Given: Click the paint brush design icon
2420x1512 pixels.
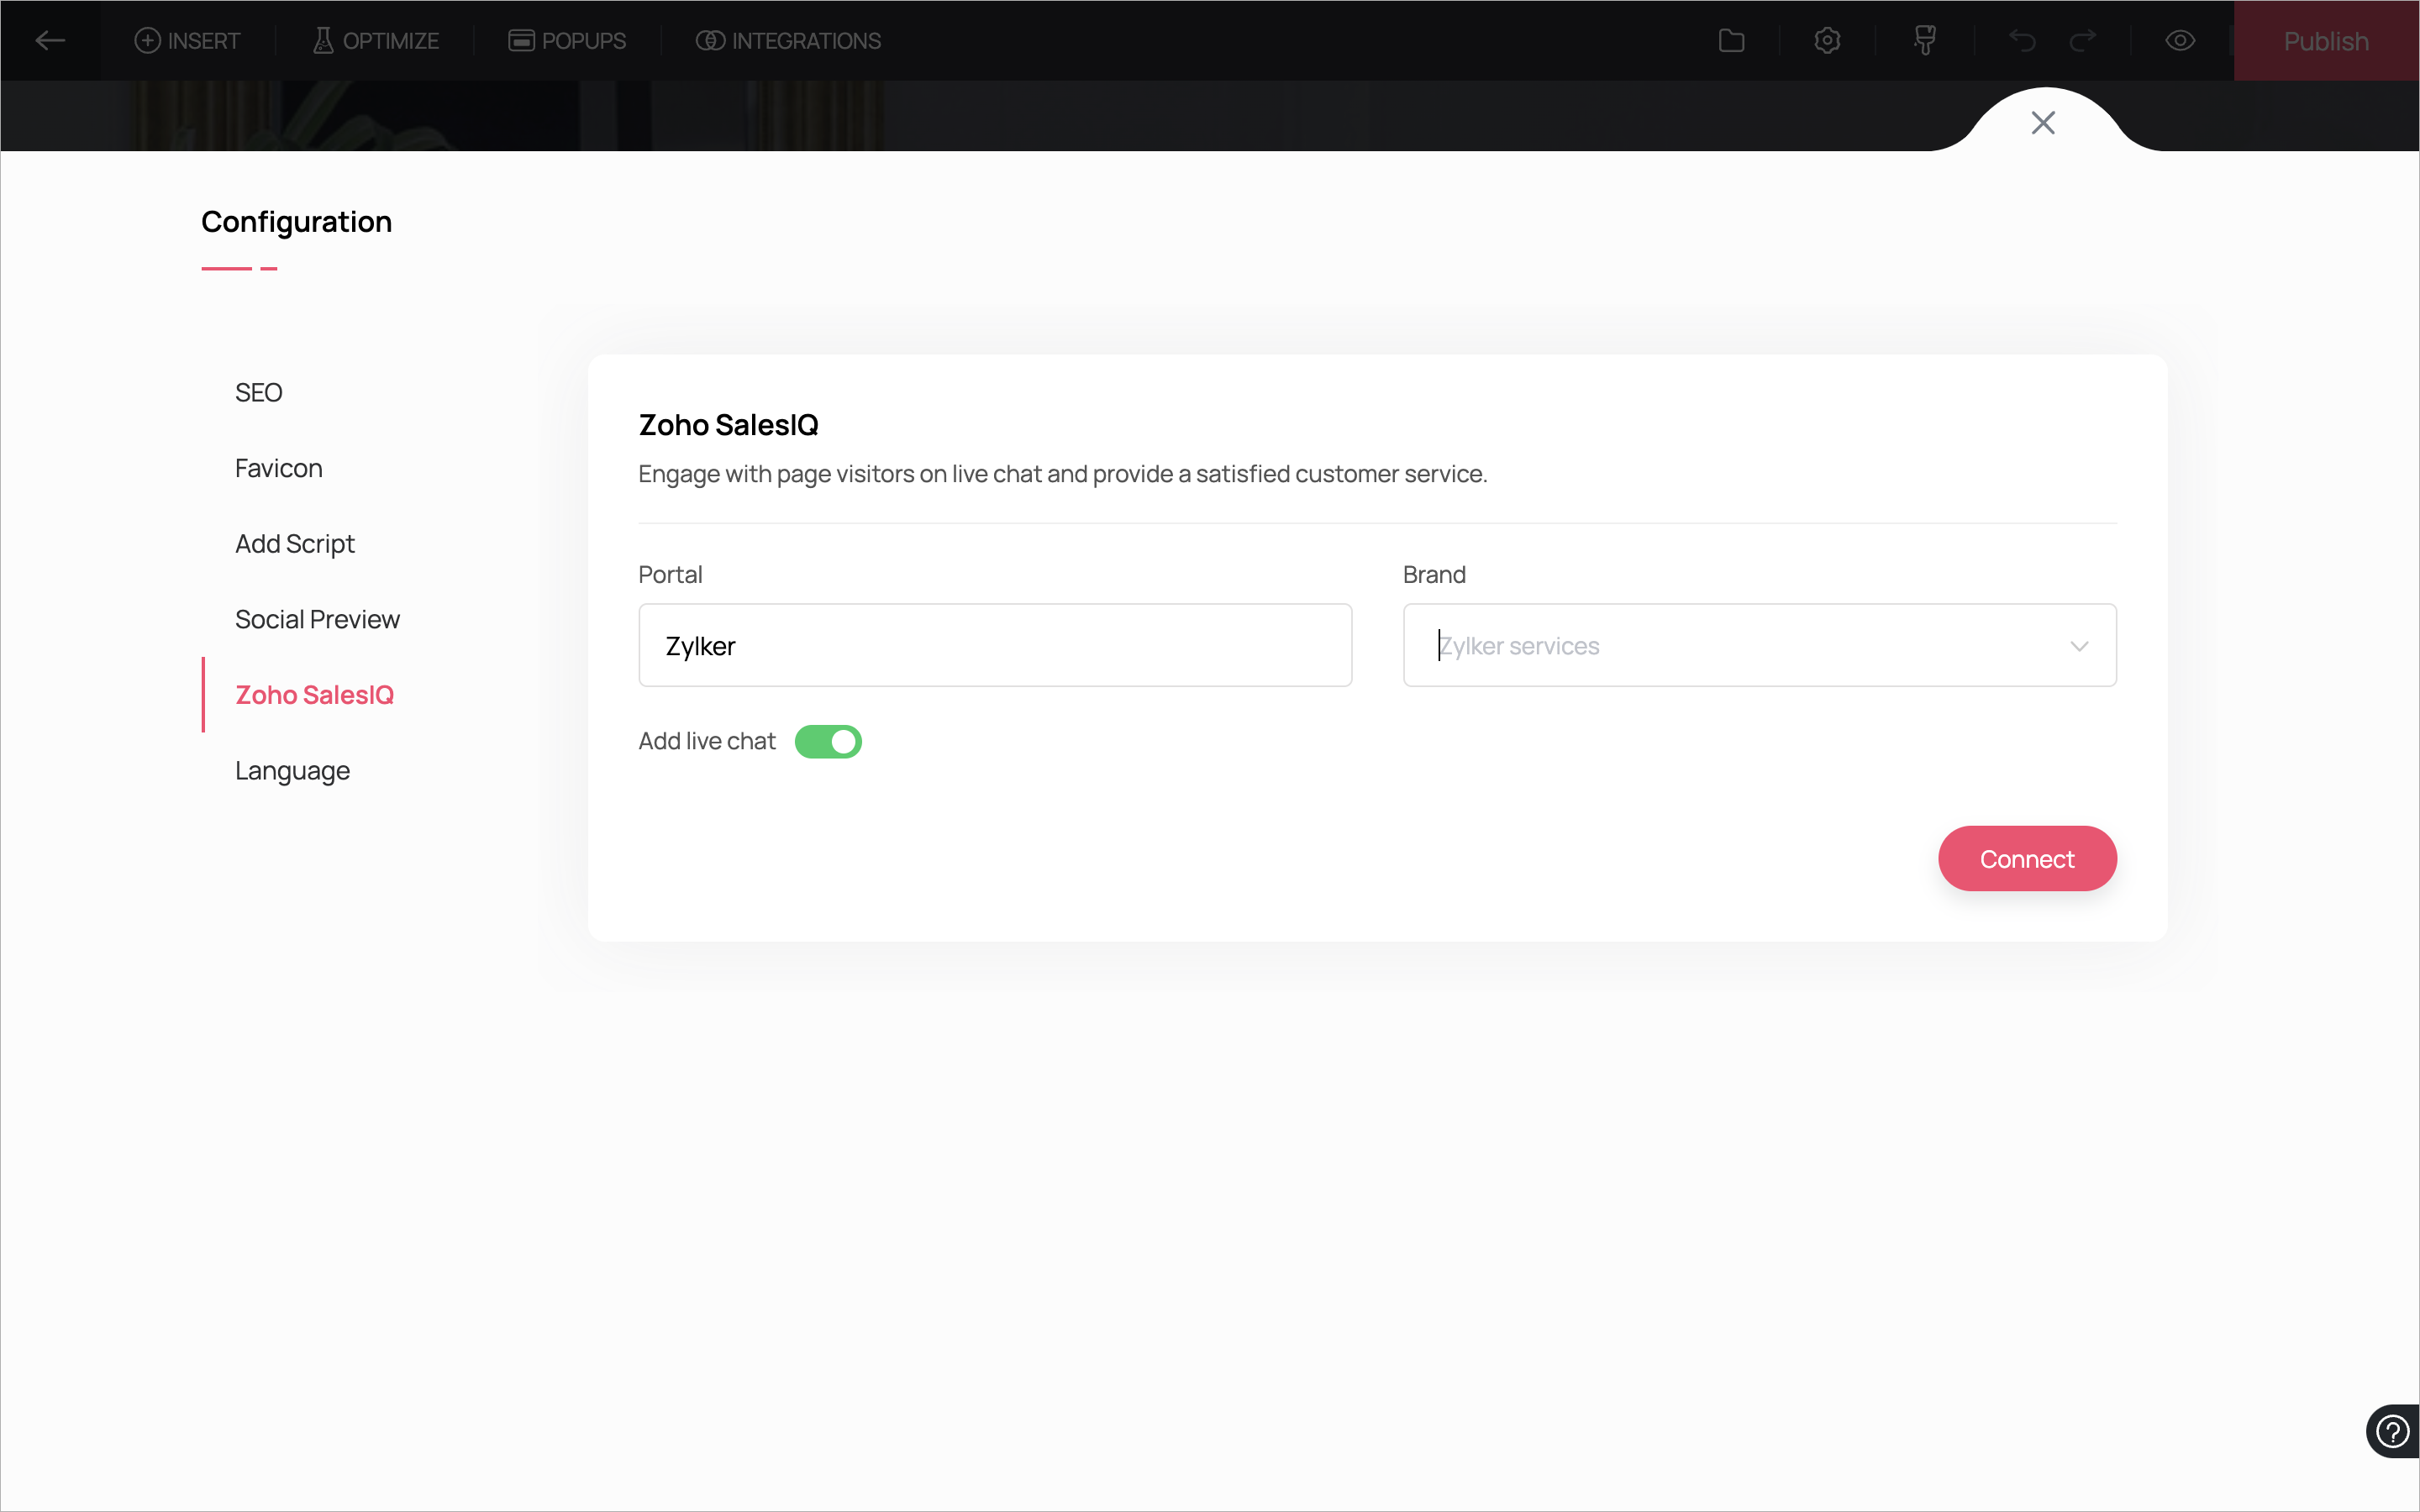Looking at the screenshot, I should click(1924, 41).
